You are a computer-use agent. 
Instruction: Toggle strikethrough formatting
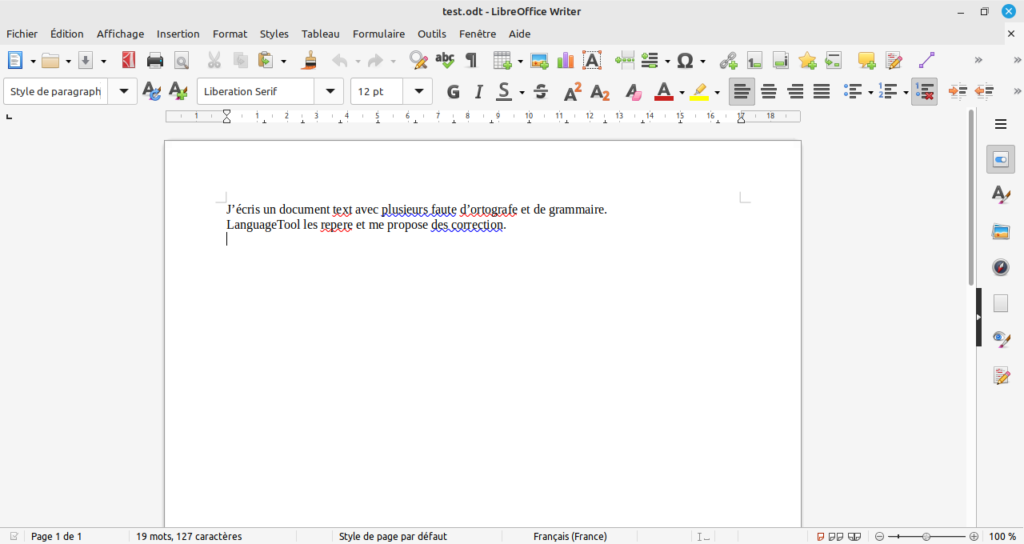point(540,91)
